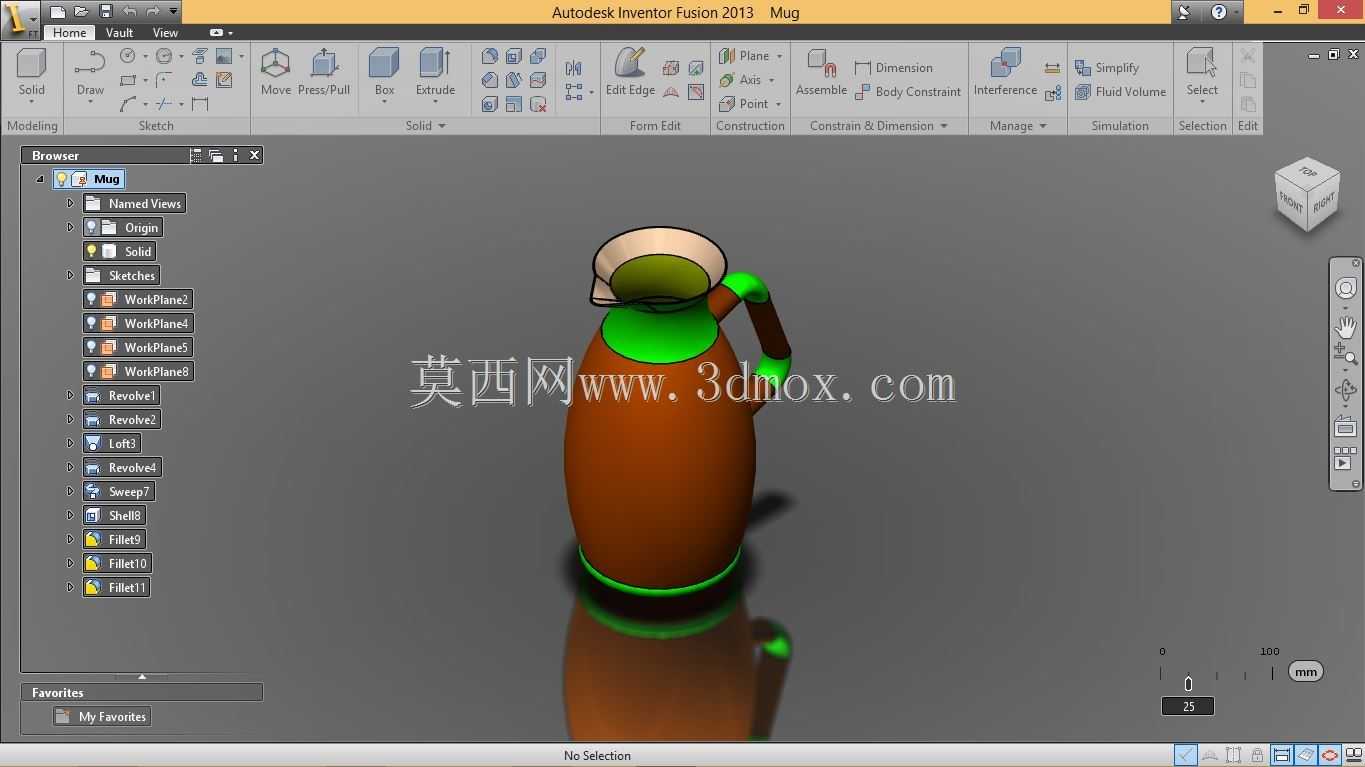Expand the Sketches folder
The image size is (1365, 767).
[70, 275]
